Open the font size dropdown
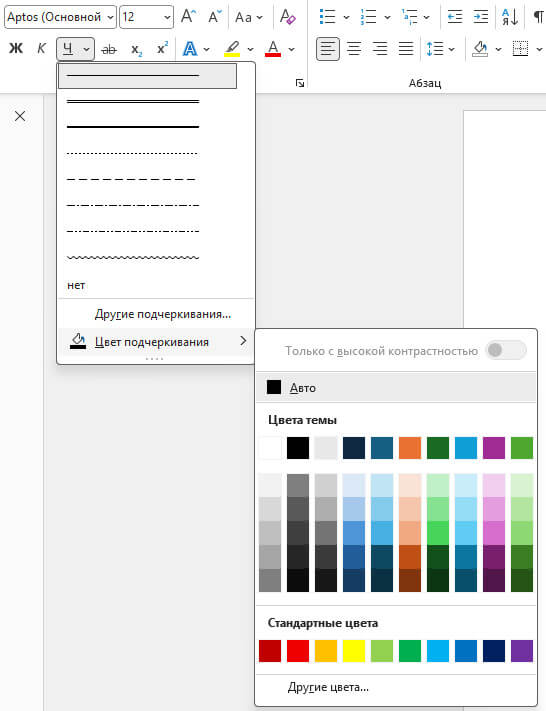Image resolution: width=546 pixels, height=711 pixels. pos(167,17)
